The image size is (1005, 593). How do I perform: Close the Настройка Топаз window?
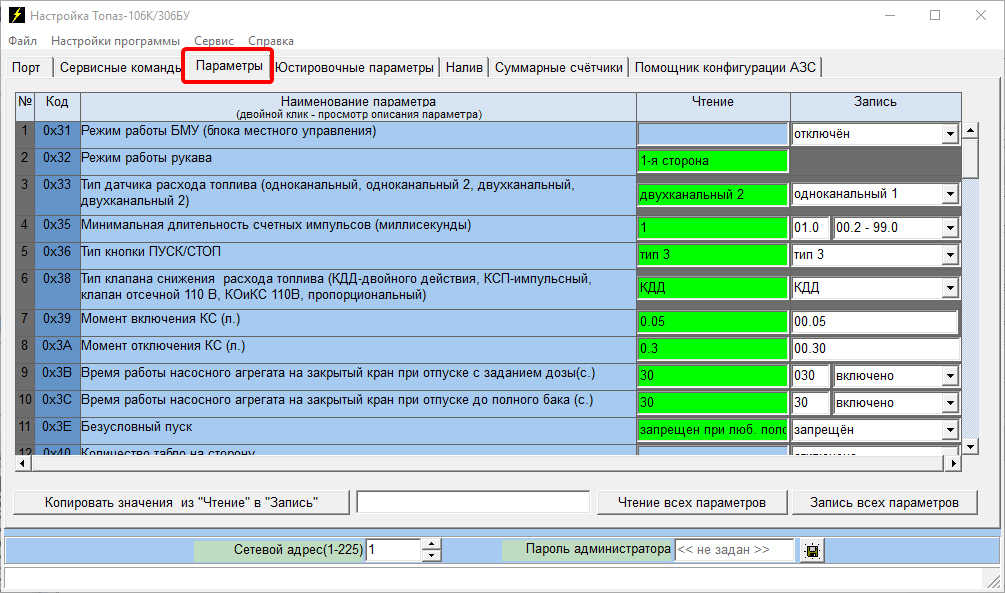coord(981,15)
